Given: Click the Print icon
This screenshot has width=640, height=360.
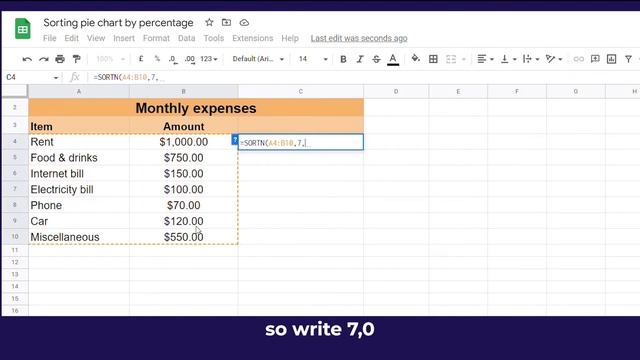Looking at the screenshot, I should point(60,59).
